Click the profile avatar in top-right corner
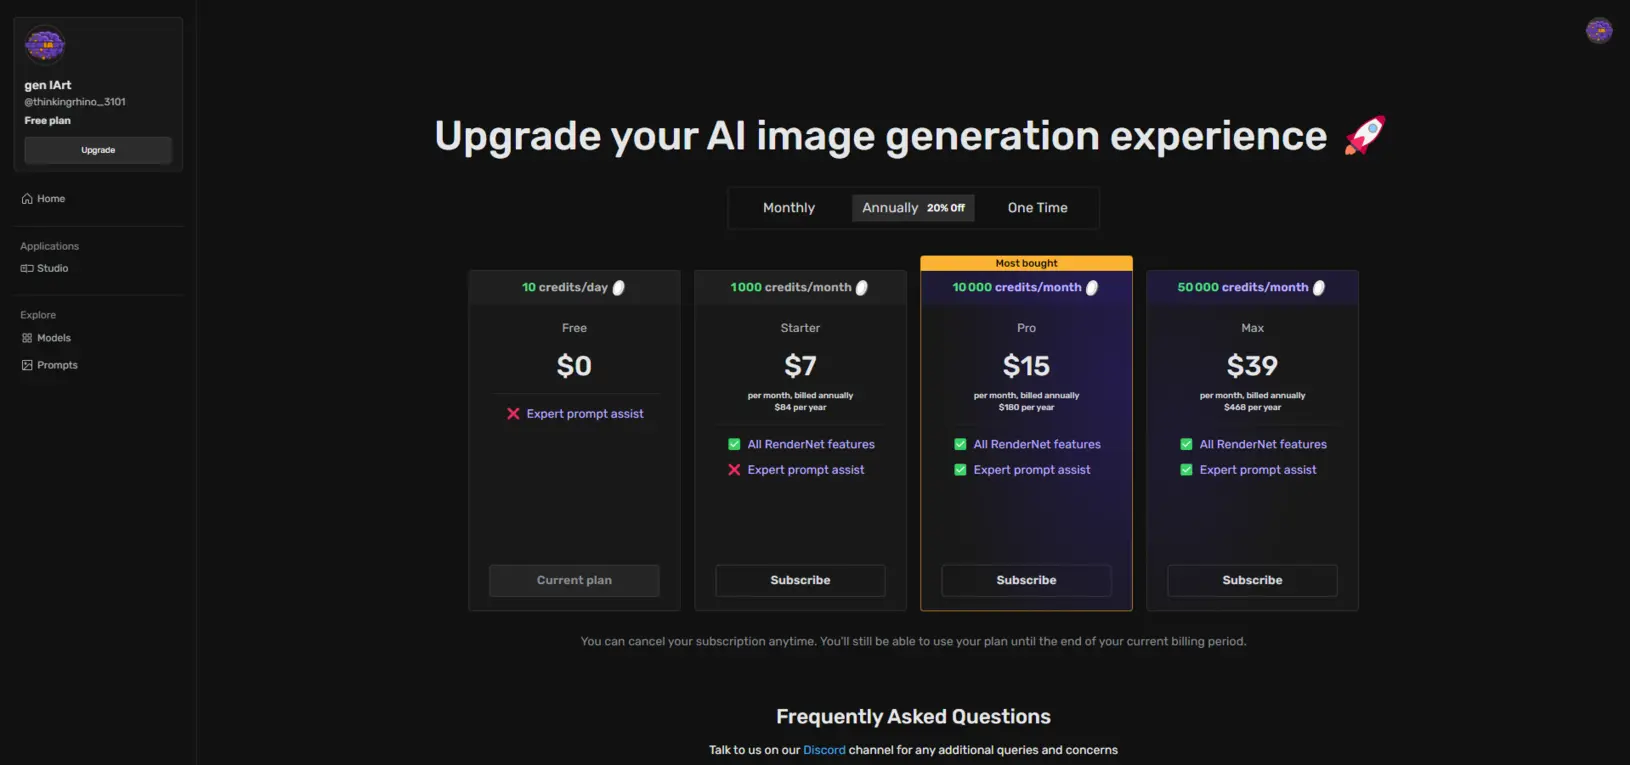The image size is (1630, 765). click(1599, 31)
